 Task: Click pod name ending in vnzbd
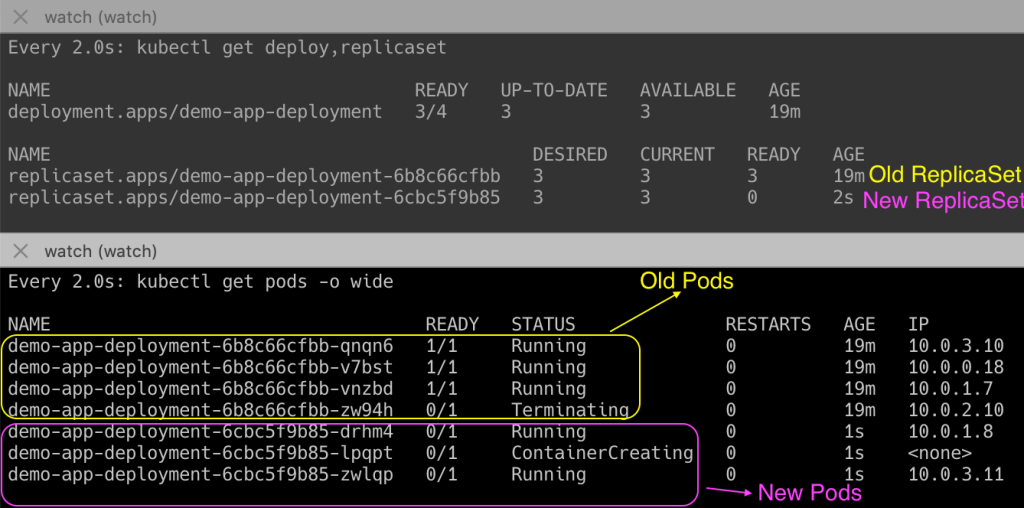pyautogui.click(x=200, y=388)
